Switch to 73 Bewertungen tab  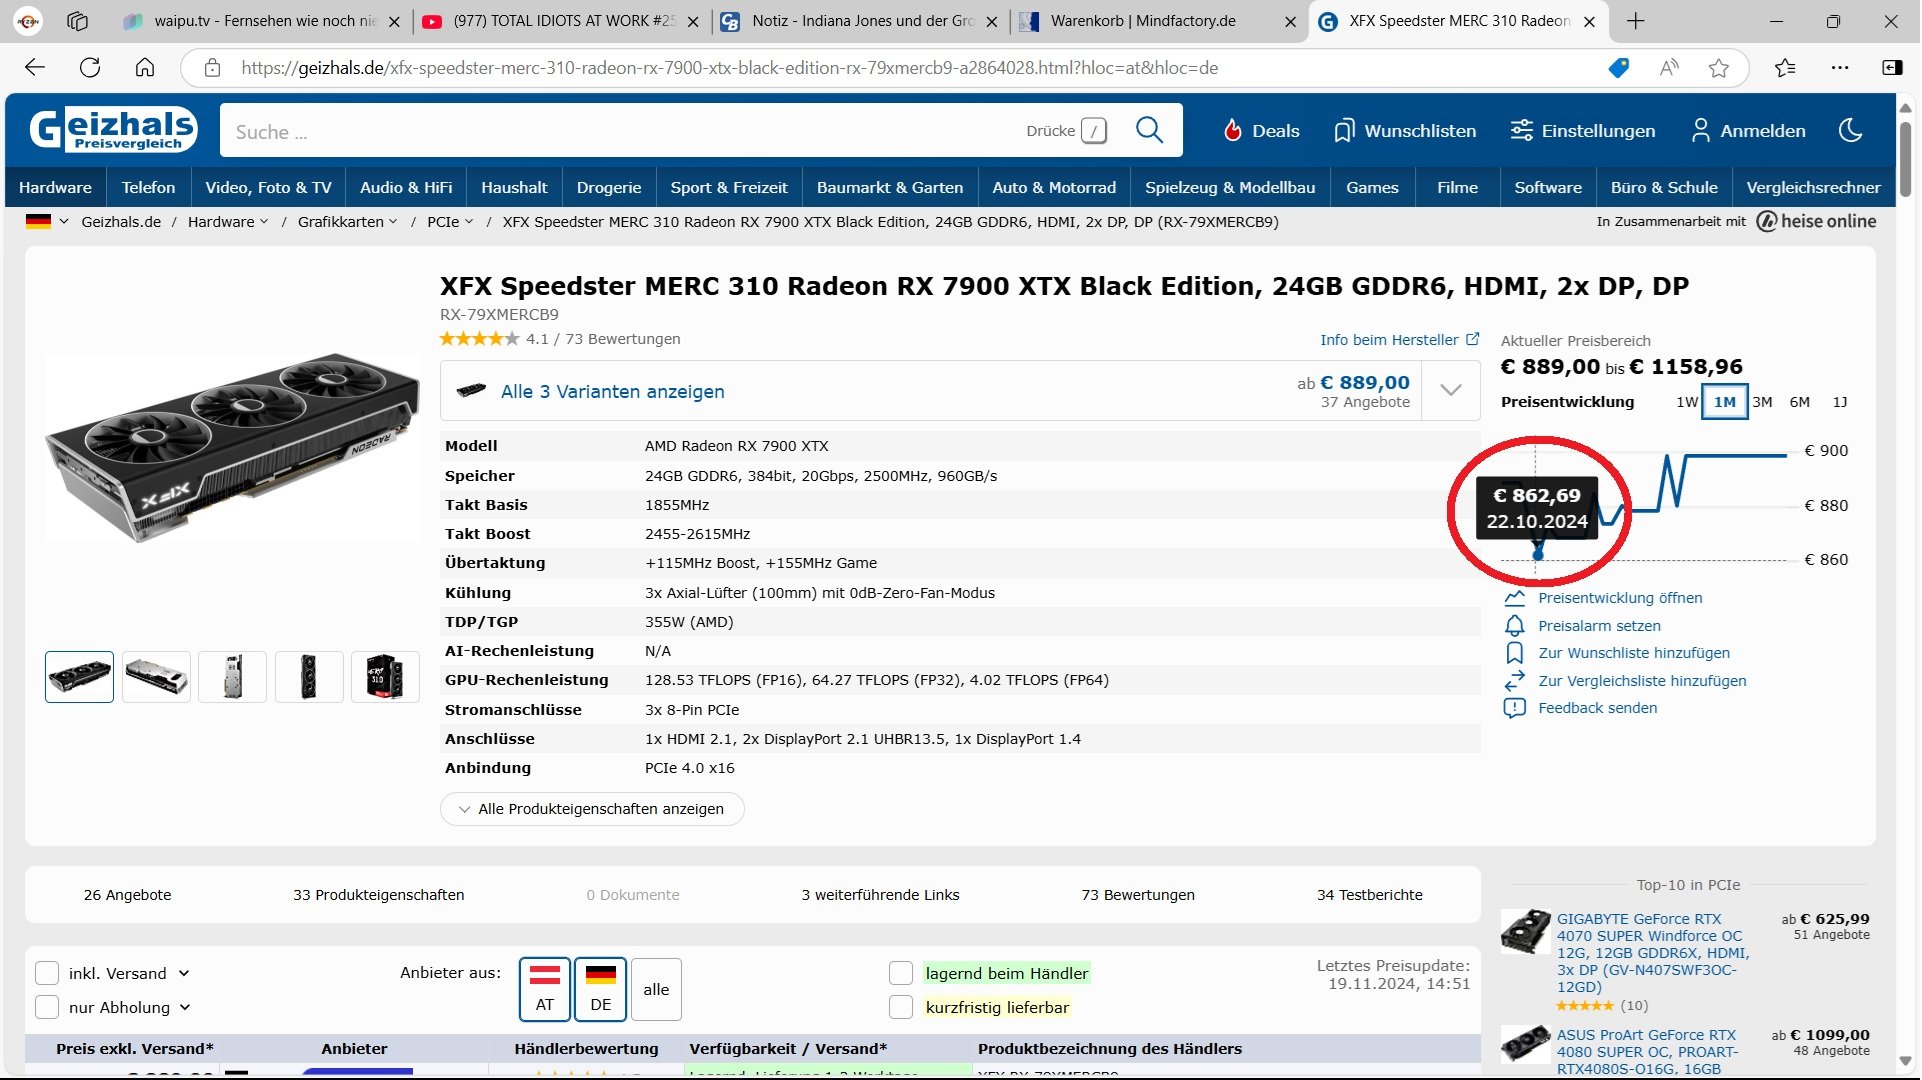[x=1137, y=895]
